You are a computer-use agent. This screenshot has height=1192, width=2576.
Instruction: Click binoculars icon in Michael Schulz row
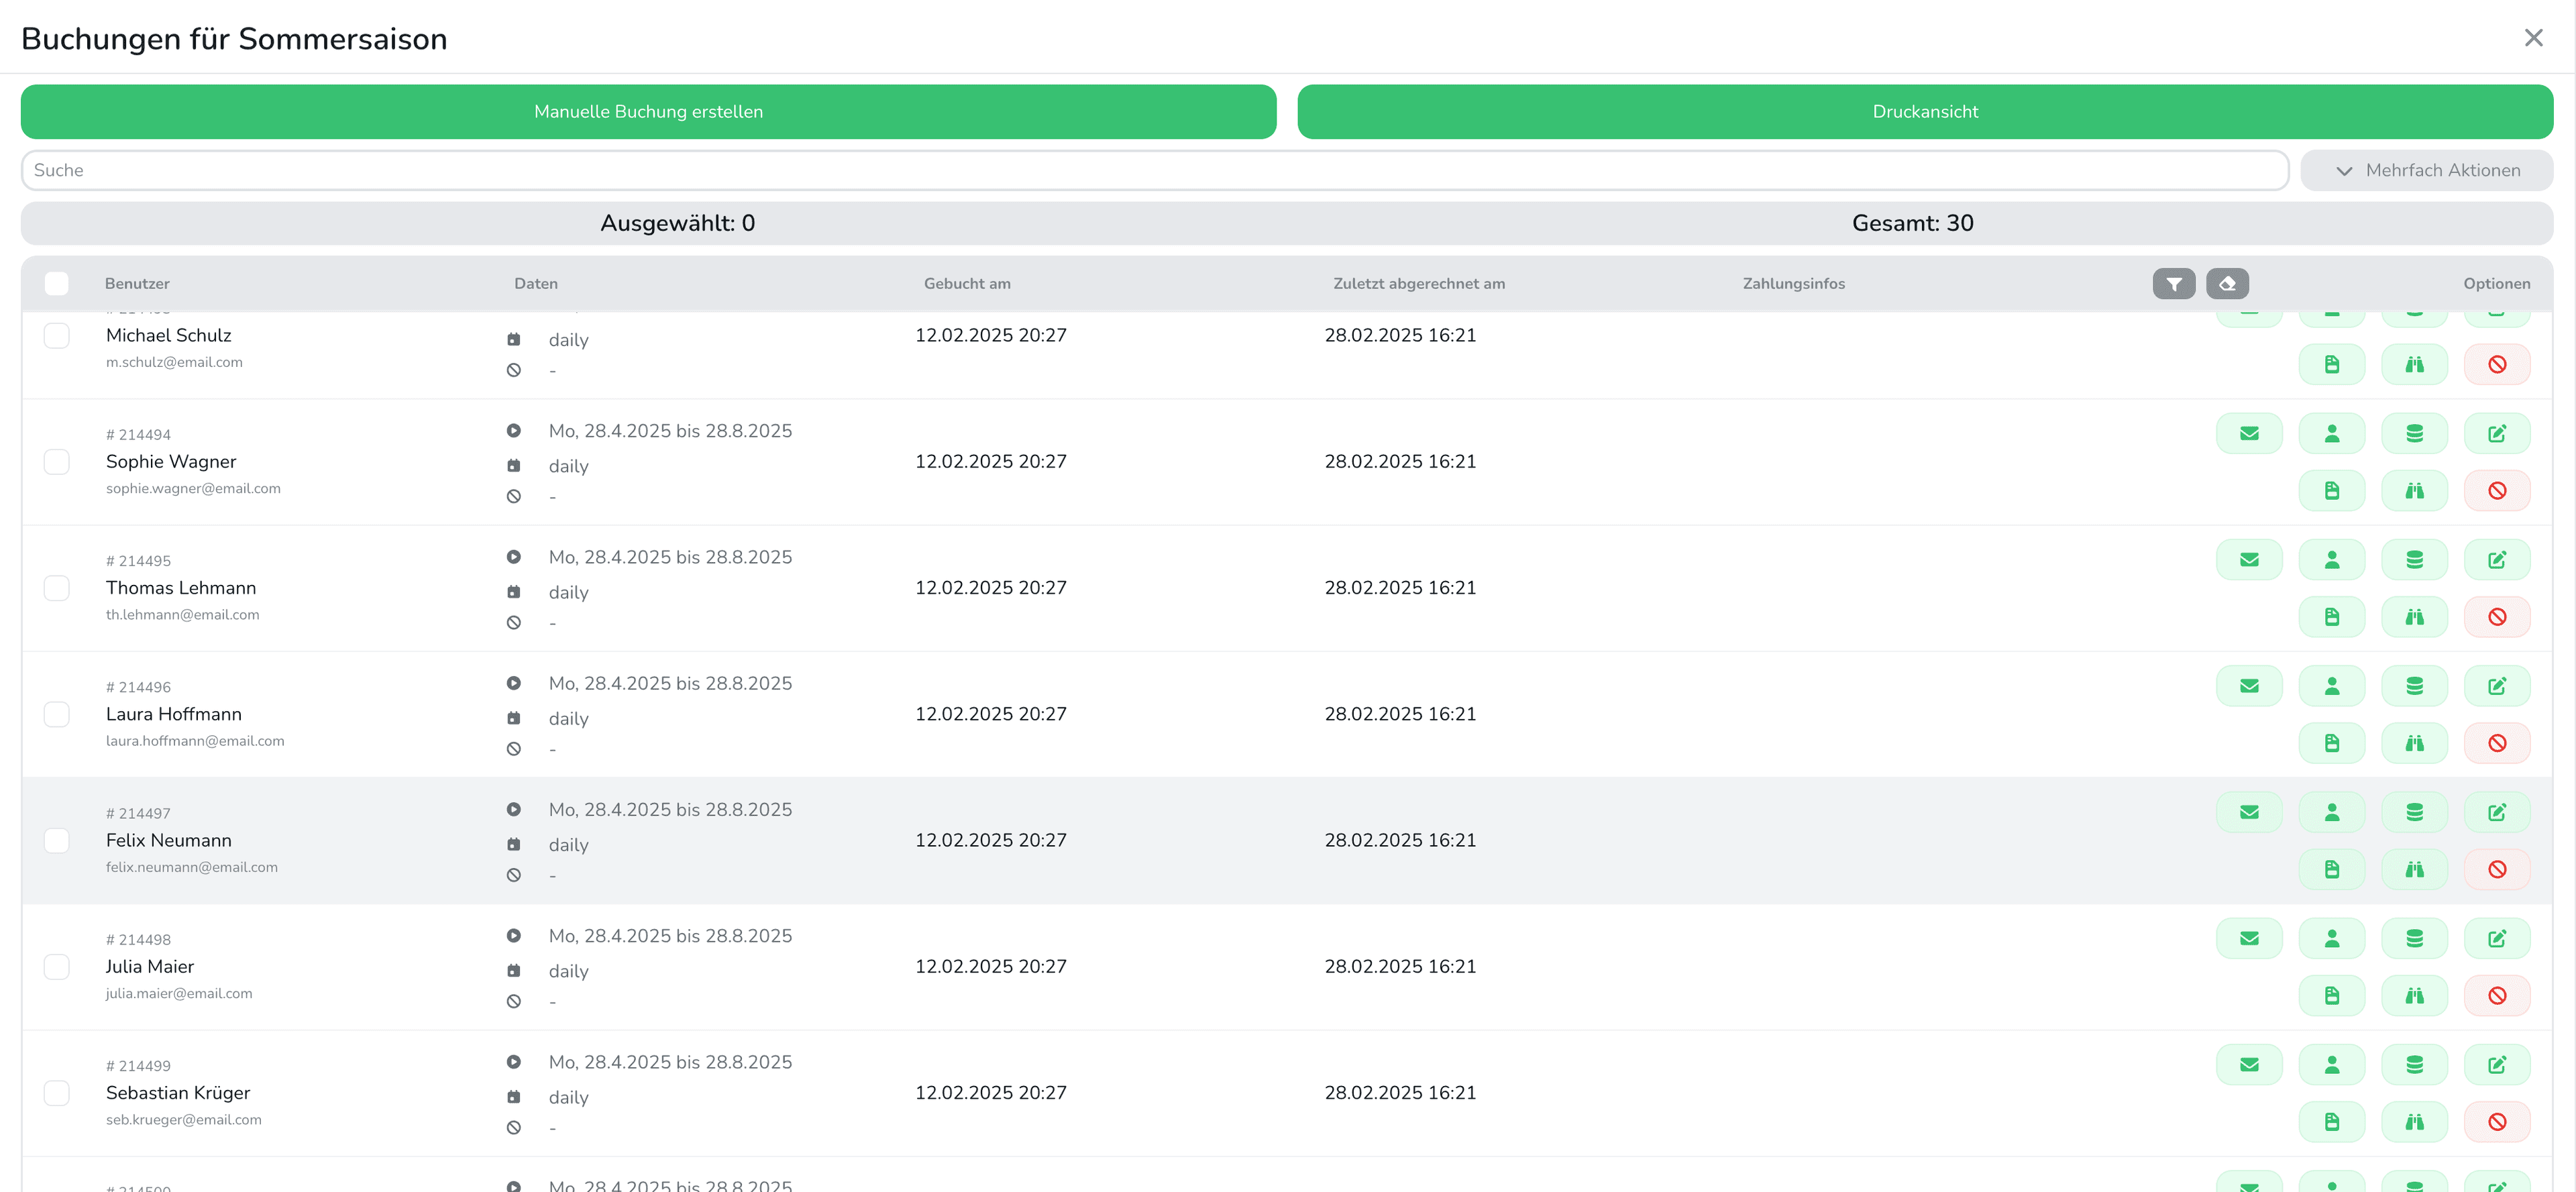tap(2414, 364)
